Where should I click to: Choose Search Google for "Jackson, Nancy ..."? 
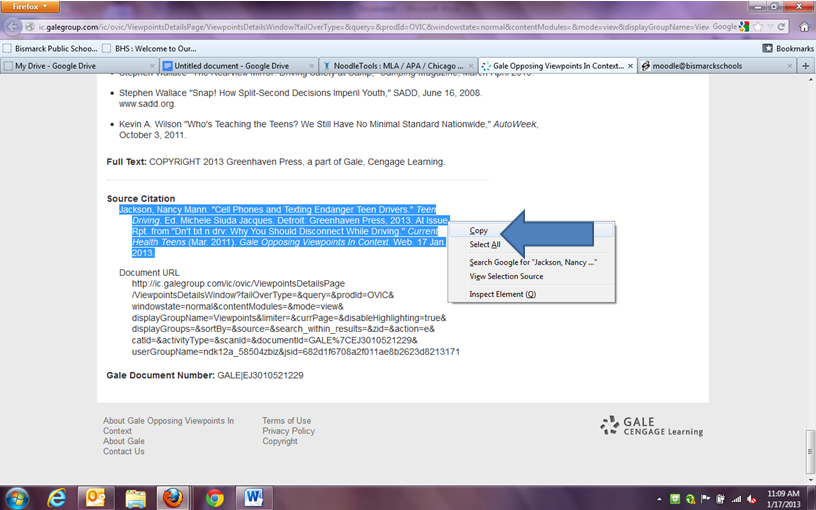pos(531,262)
